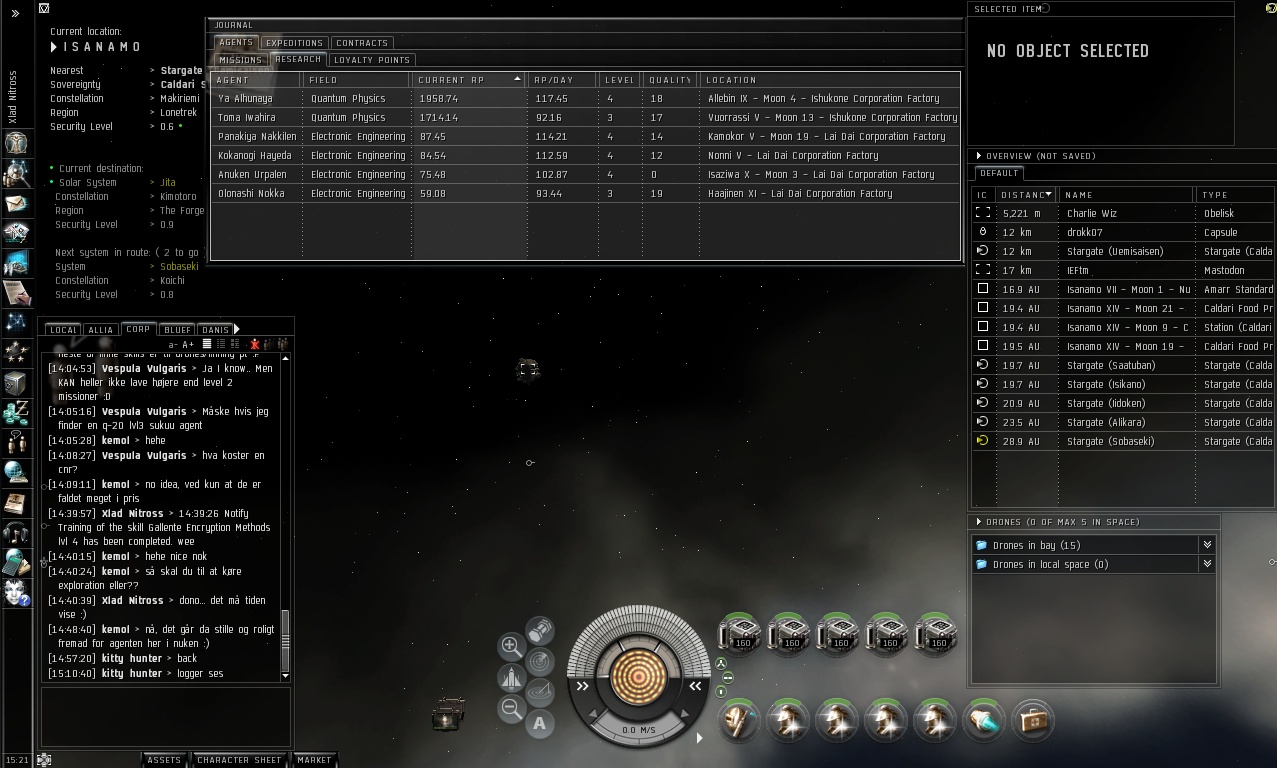
Task: Open wallet ISK icon in sidebar
Action: pos(15,412)
